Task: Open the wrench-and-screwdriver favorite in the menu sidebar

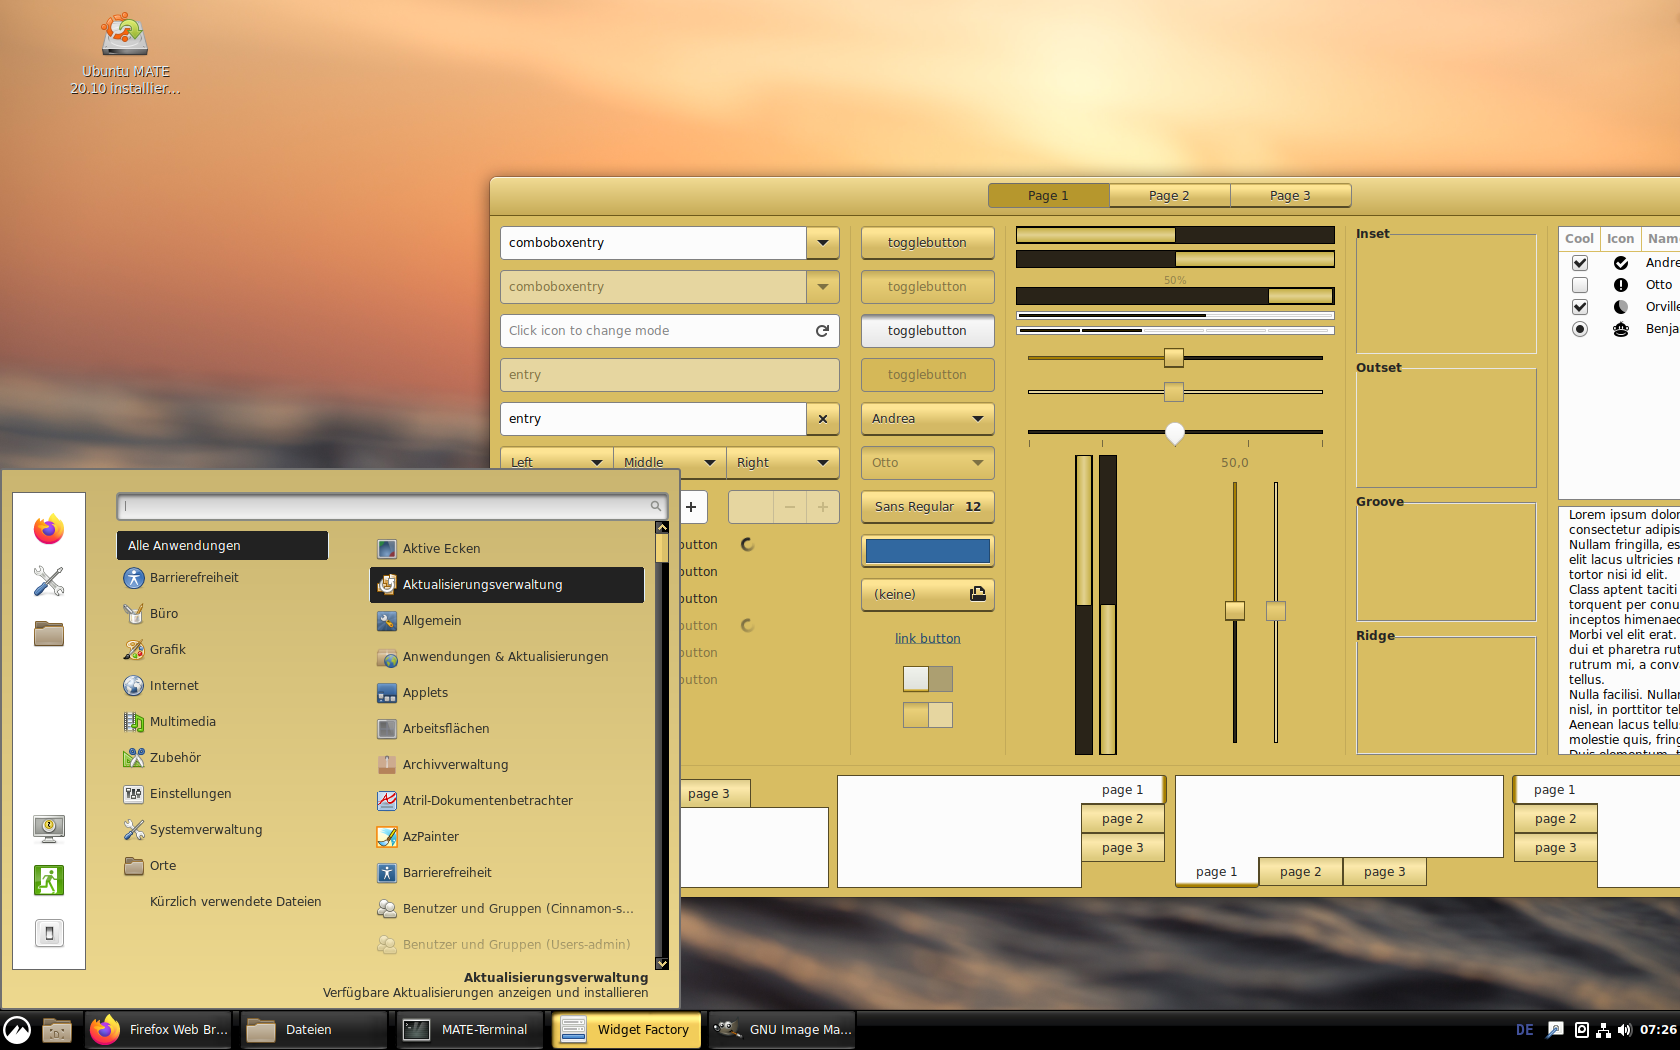Action: coord(49,581)
